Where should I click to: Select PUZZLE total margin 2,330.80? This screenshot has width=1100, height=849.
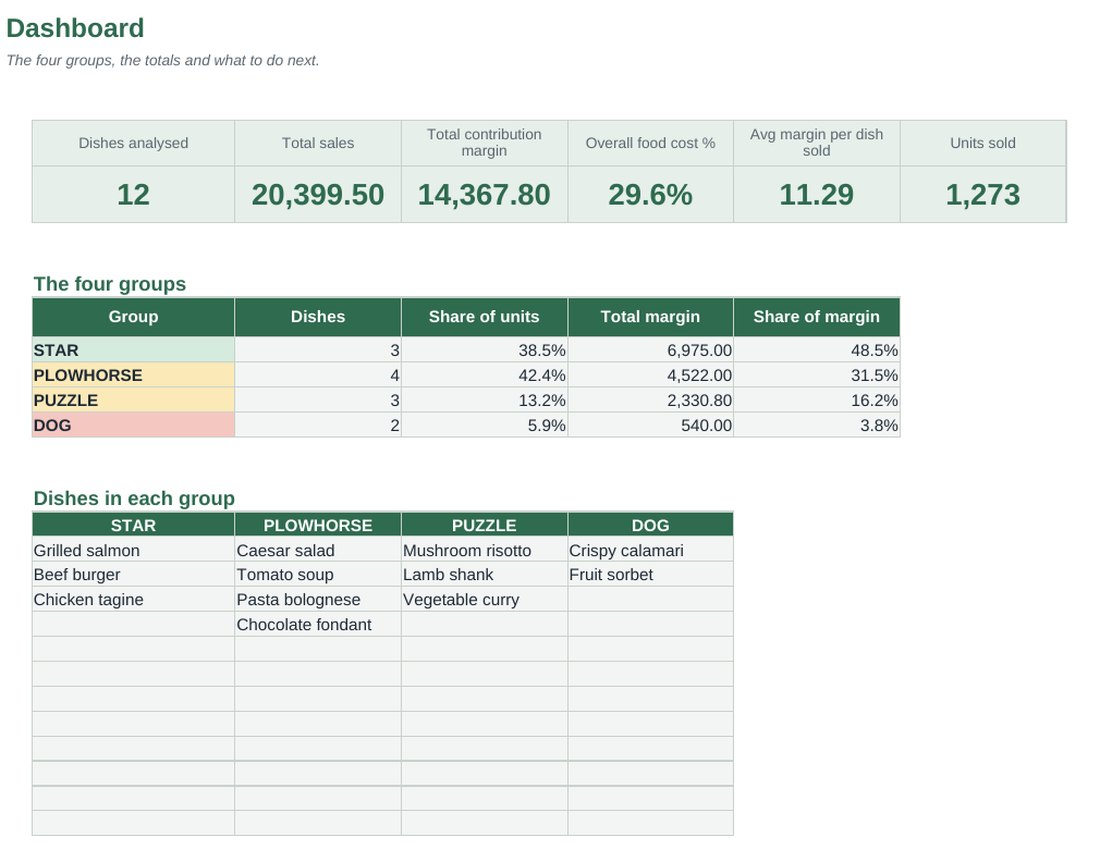click(x=650, y=400)
